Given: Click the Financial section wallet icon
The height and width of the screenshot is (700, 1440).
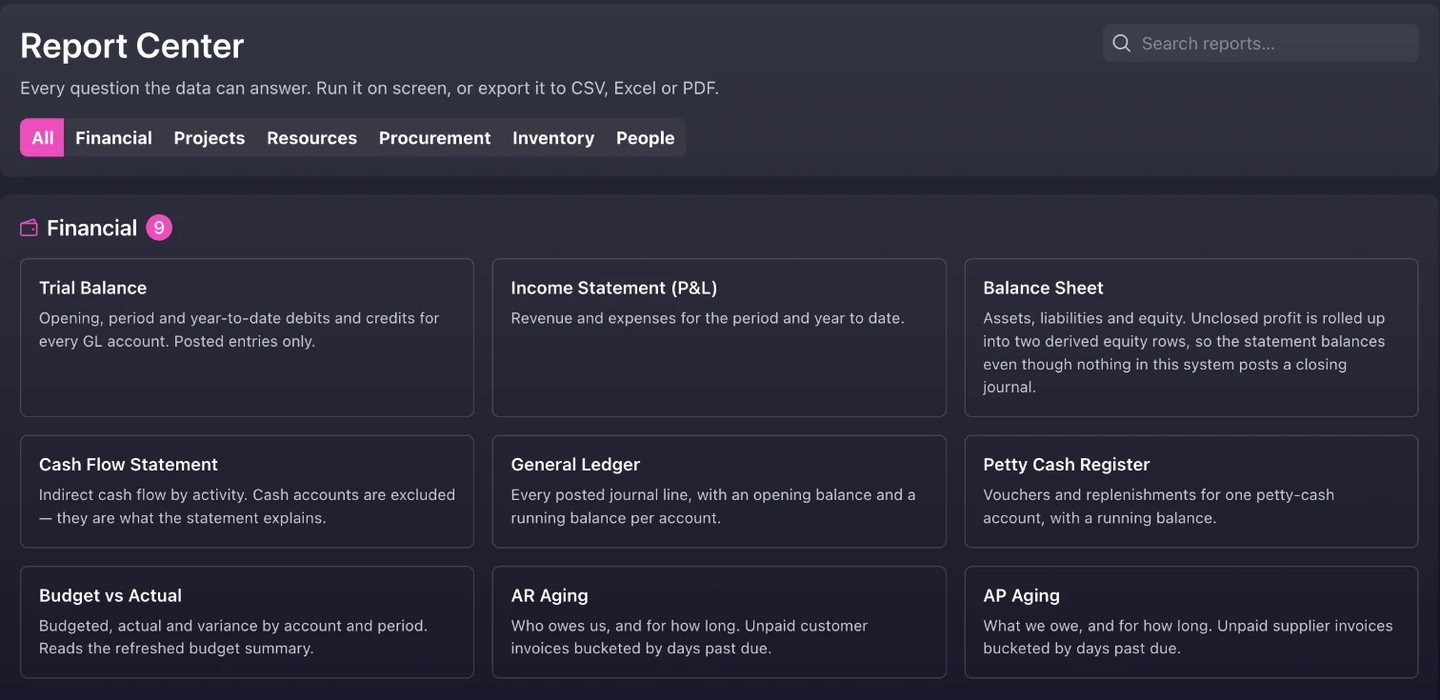Looking at the screenshot, I should click(x=29, y=228).
